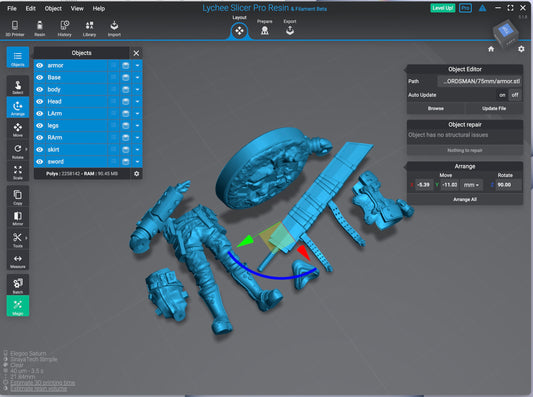Activate the Arrange tool
This screenshot has height=397, width=533.
tap(18, 107)
